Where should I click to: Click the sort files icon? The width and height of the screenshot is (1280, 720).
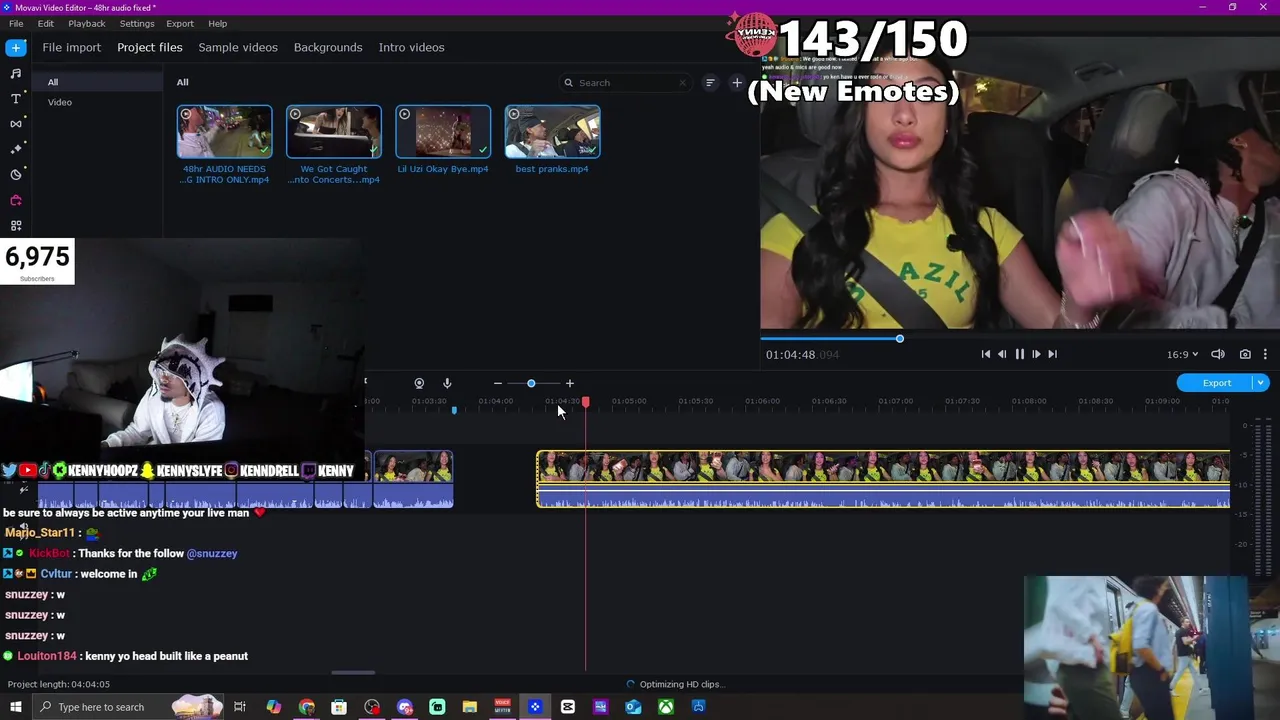pyautogui.click(x=710, y=83)
